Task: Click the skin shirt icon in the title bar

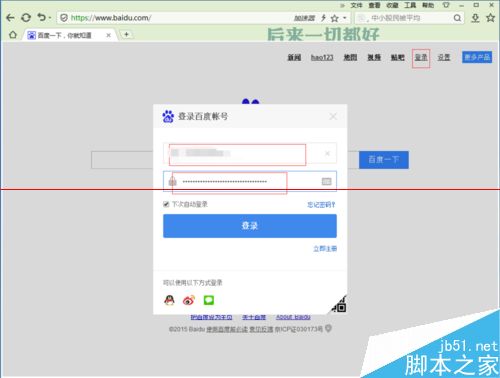Action: click(446, 5)
